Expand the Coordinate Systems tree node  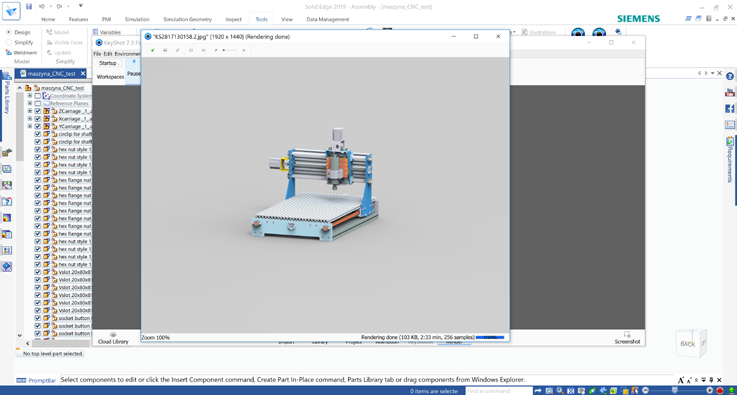click(30, 95)
